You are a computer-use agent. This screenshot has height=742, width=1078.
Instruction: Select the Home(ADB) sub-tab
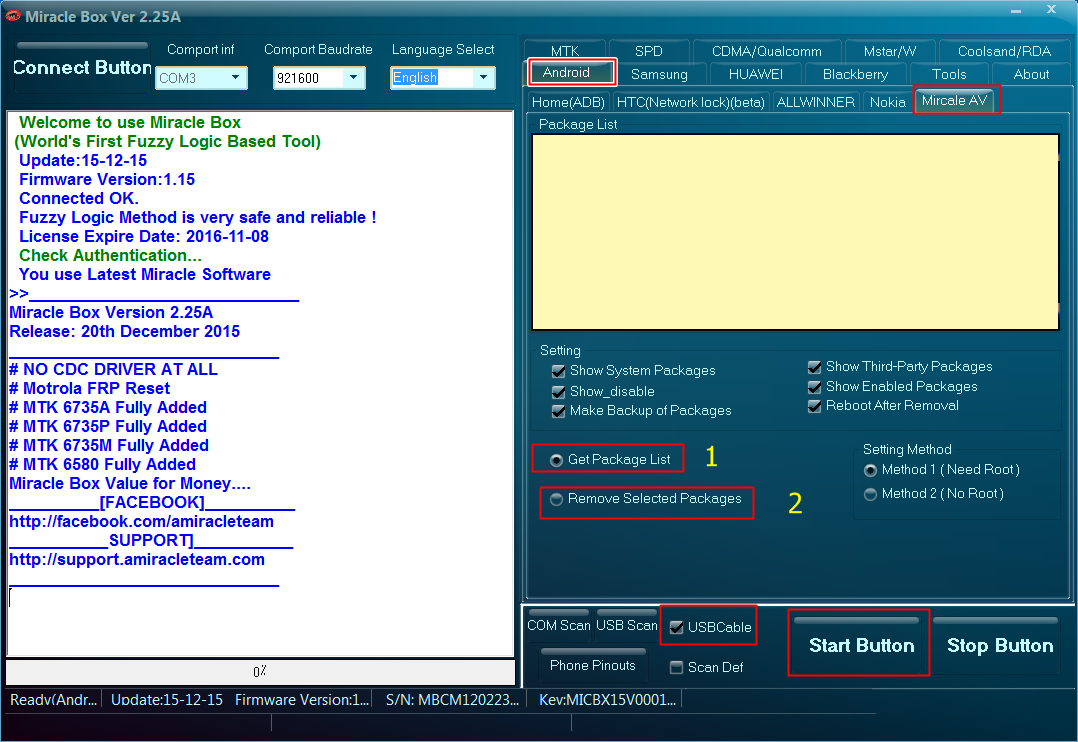[x=568, y=102]
